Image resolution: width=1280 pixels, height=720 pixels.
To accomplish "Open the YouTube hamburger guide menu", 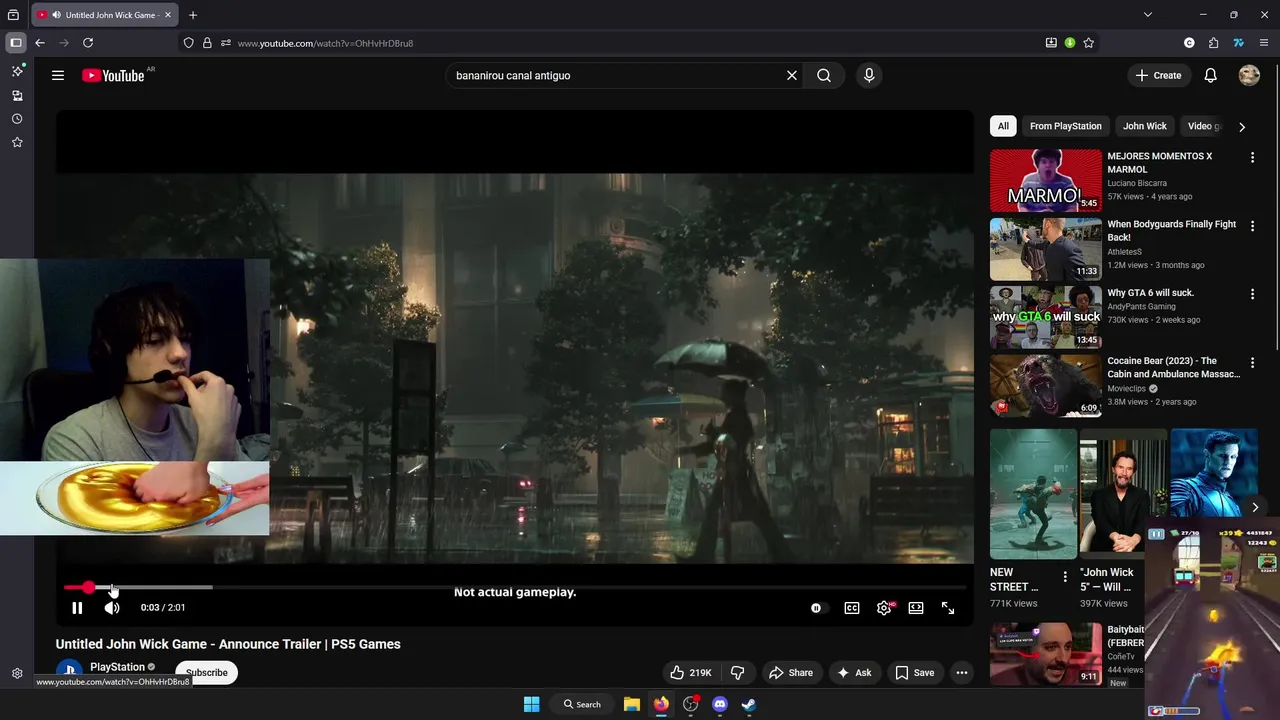I will 58,75.
